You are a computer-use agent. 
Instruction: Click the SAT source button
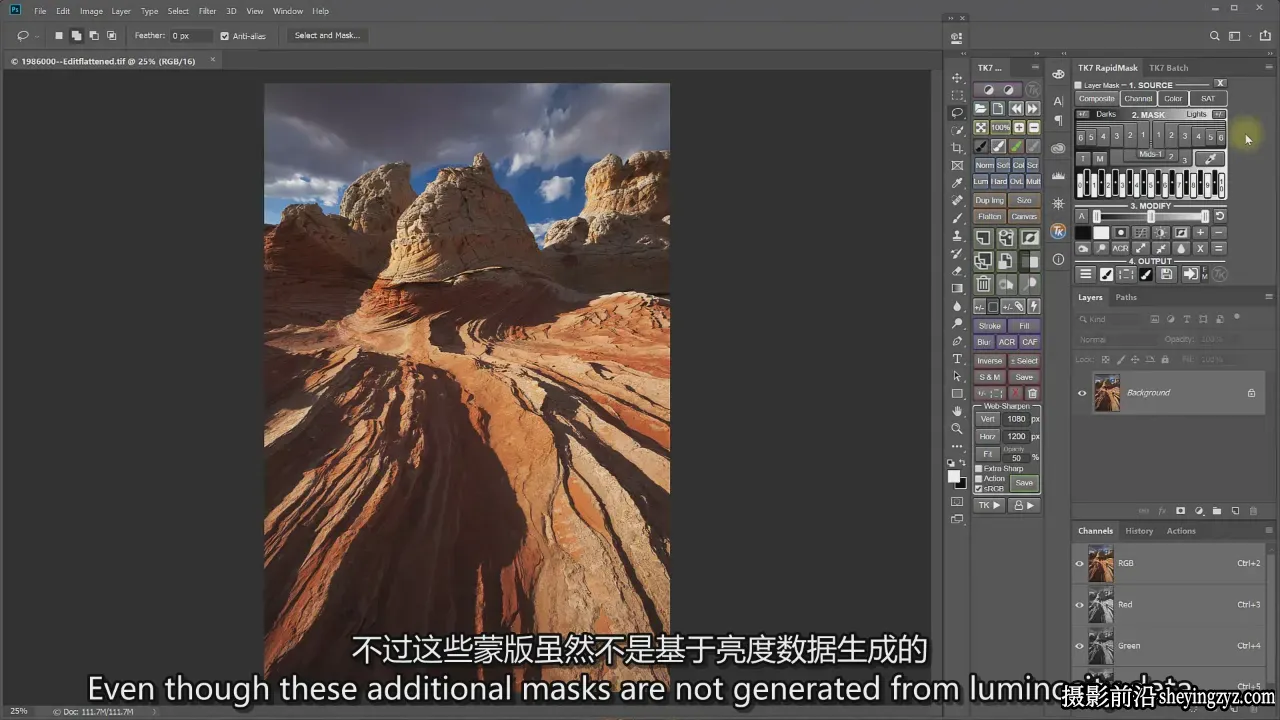[x=1208, y=99]
